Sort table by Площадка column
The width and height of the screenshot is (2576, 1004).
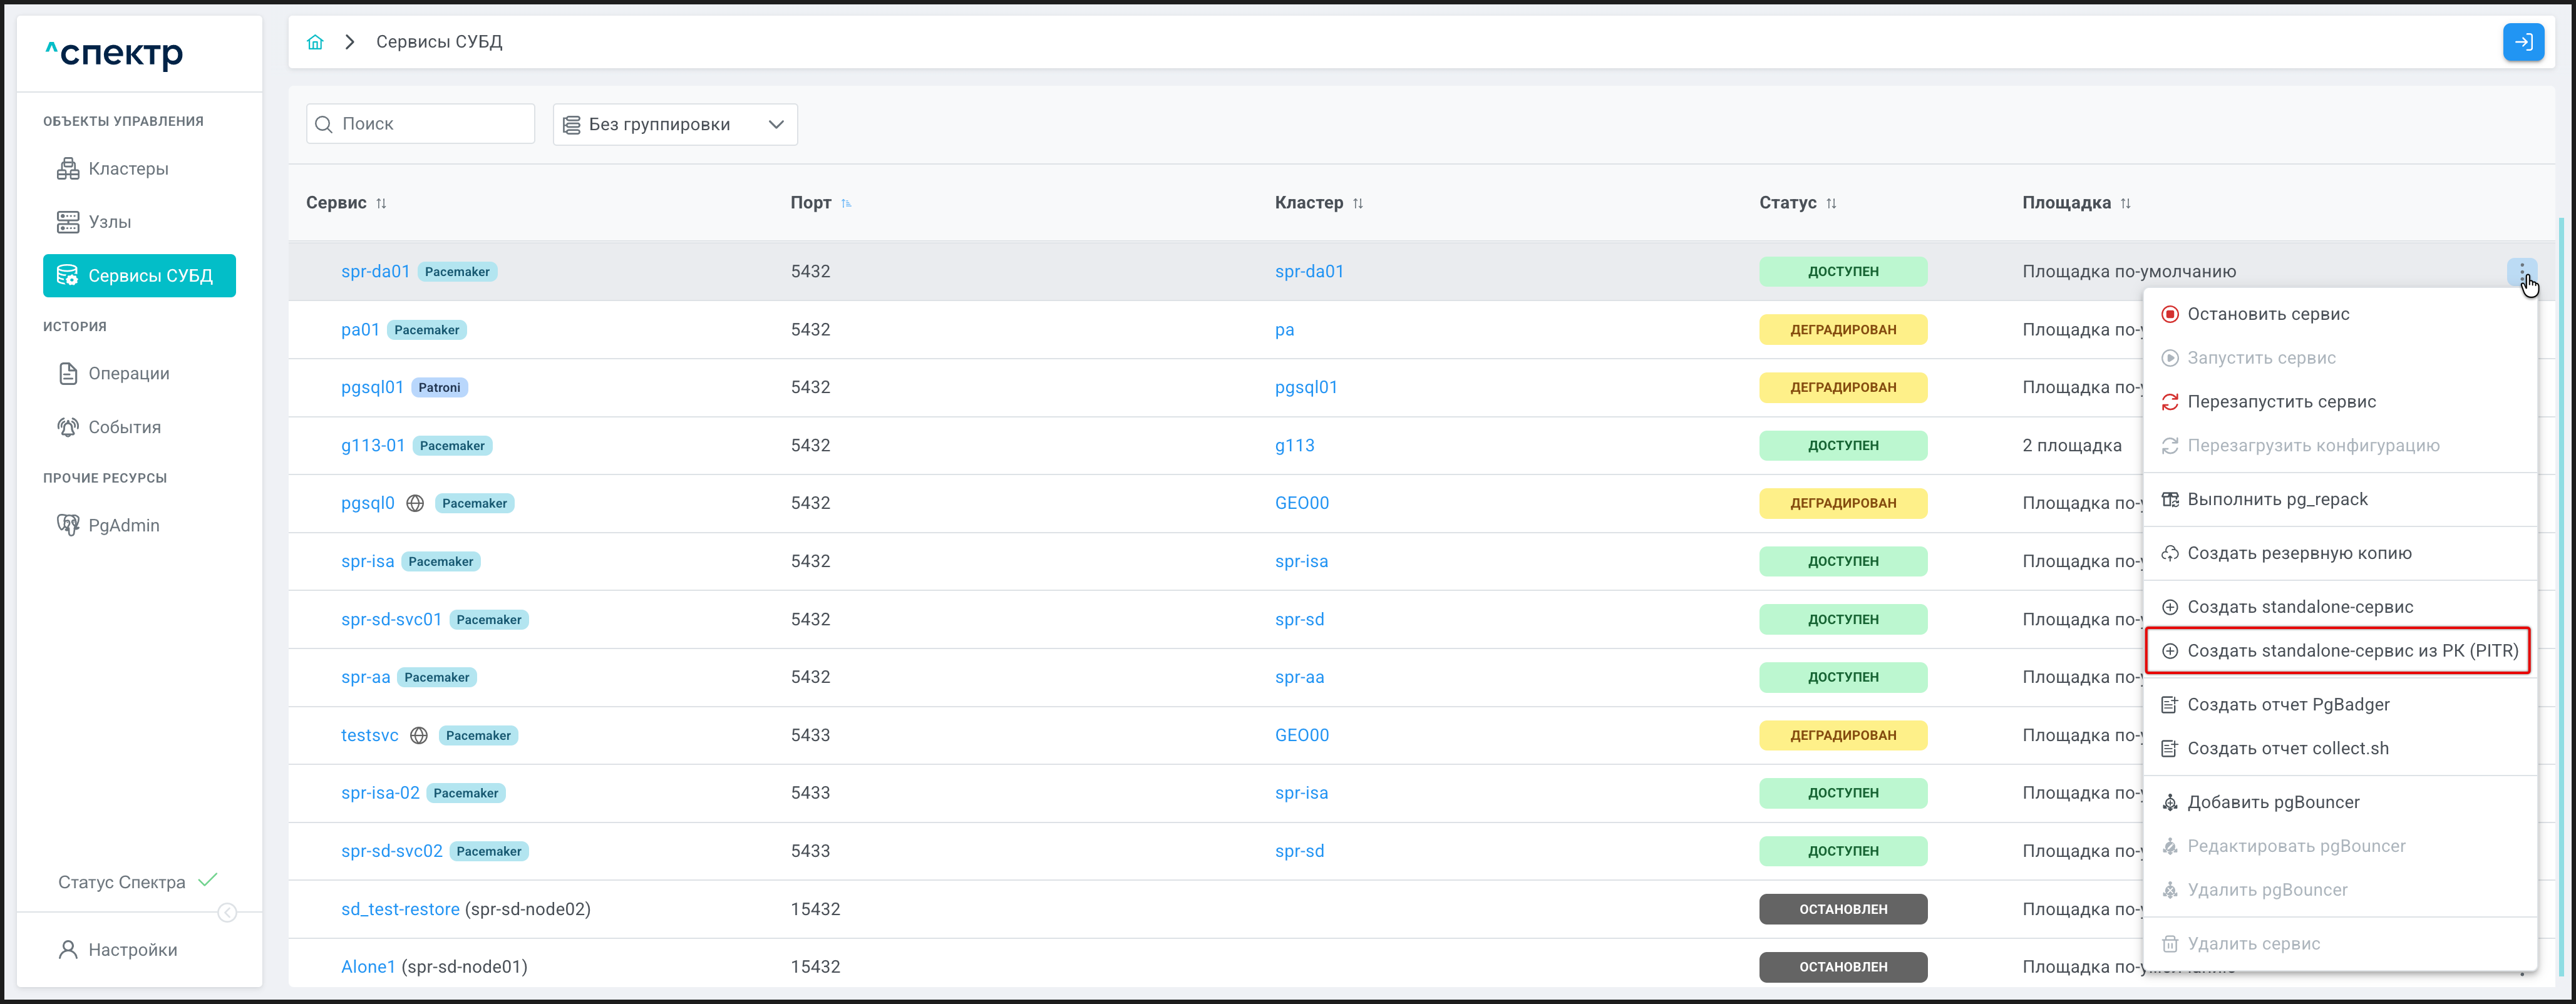click(2125, 203)
